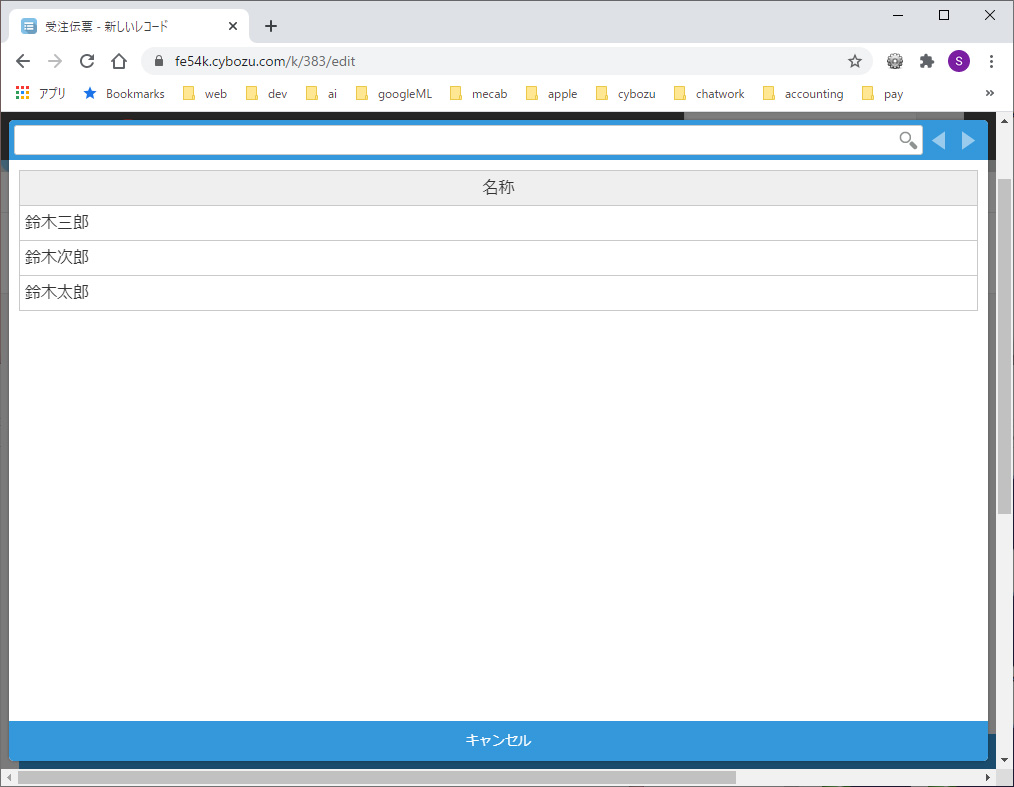The height and width of the screenshot is (787, 1014).
Task: Click the horizontal scrollbar at the bottom
Action: 376,777
